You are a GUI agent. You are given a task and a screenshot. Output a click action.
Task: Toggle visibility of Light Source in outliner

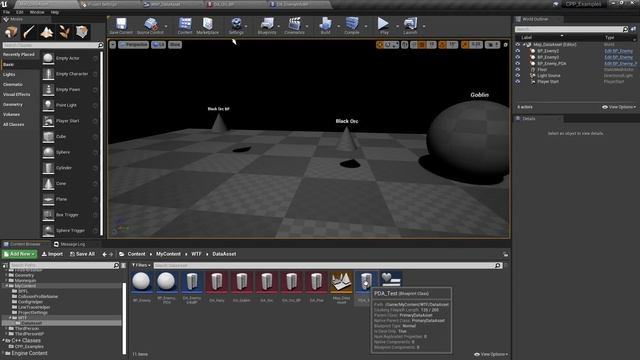coord(518,76)
